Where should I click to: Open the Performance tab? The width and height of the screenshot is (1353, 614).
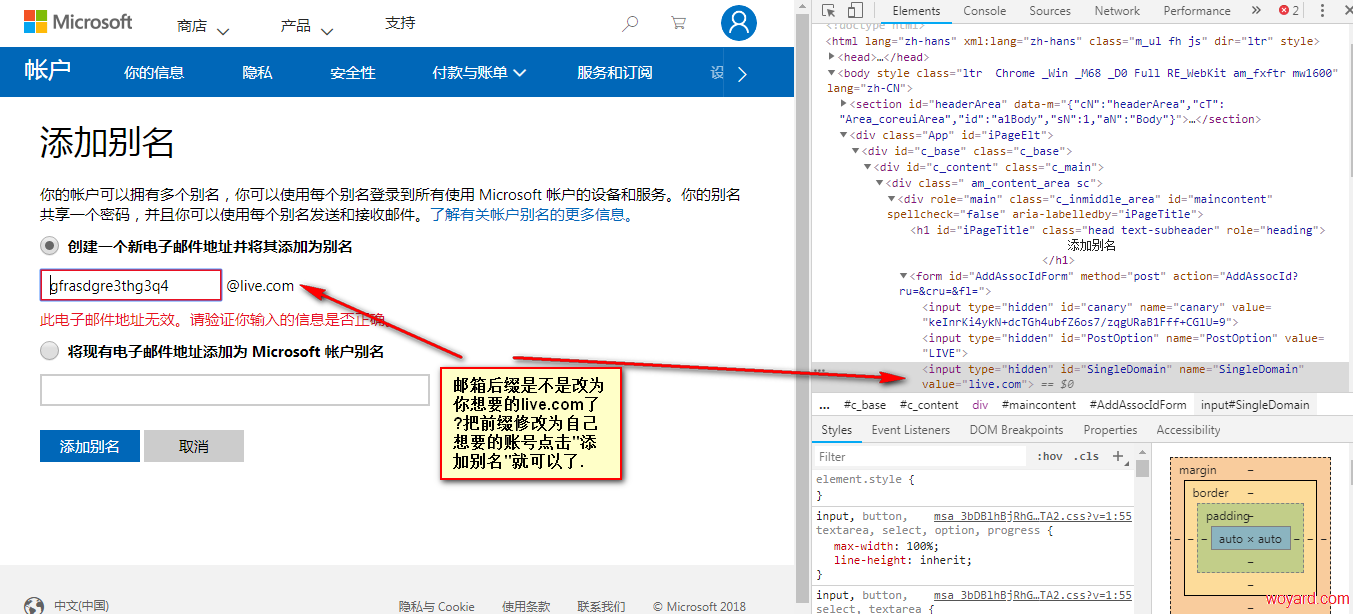[x=1197, y=11]
